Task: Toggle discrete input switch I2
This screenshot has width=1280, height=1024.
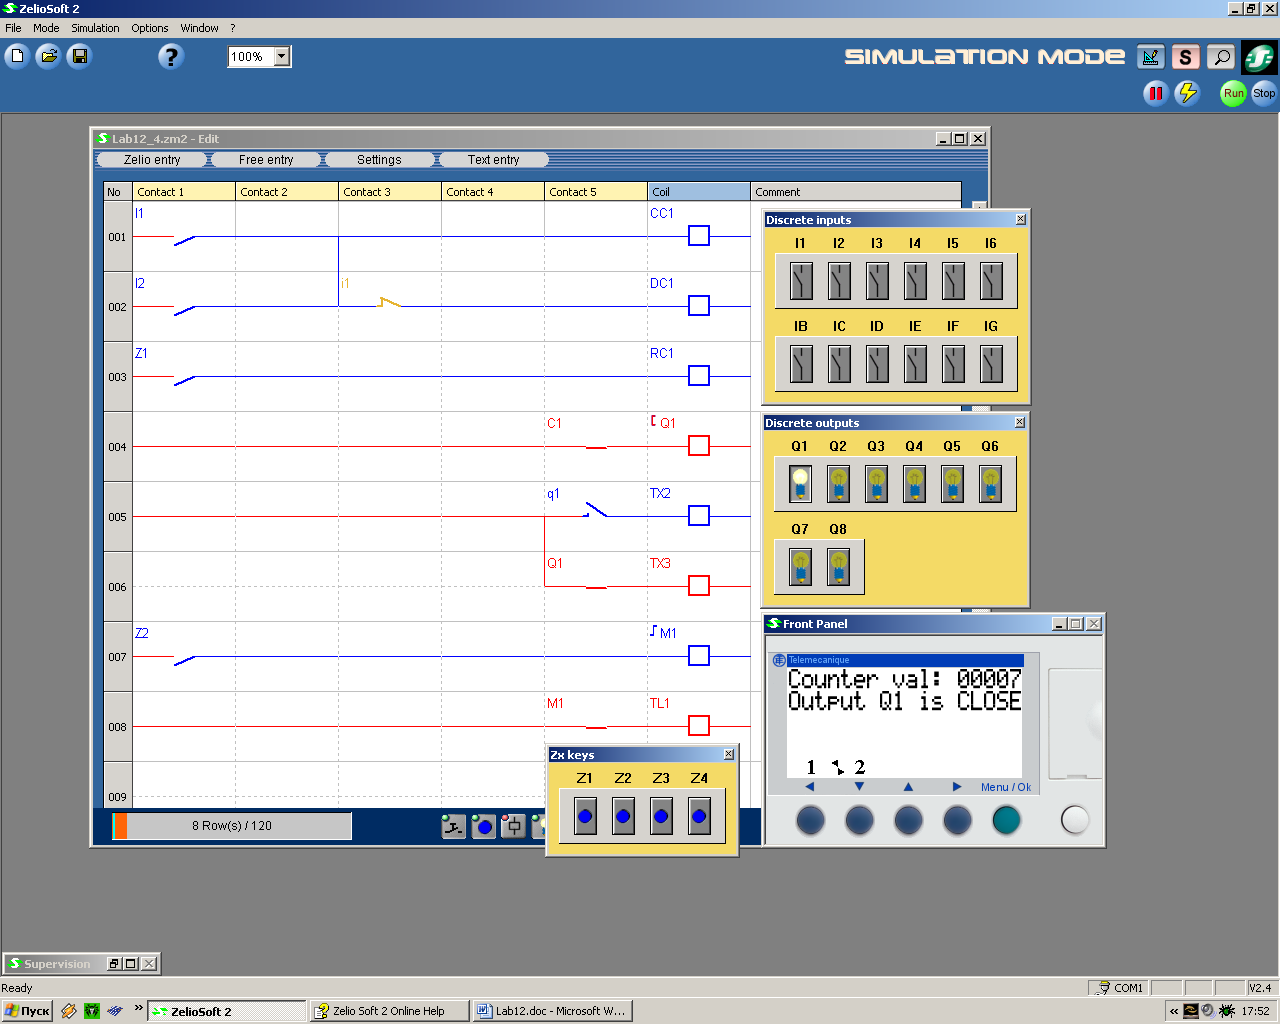Action: click(839, 281)
